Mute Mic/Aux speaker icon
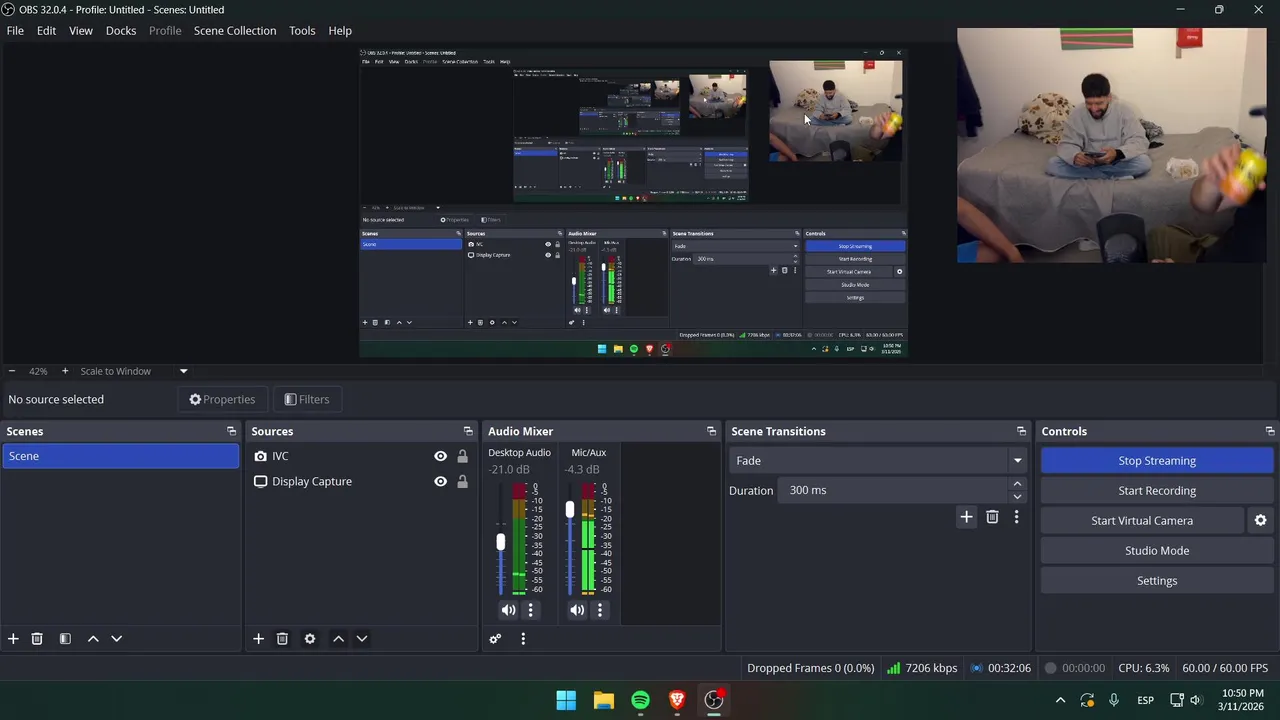1280x720 pixels. coord(577,610)
